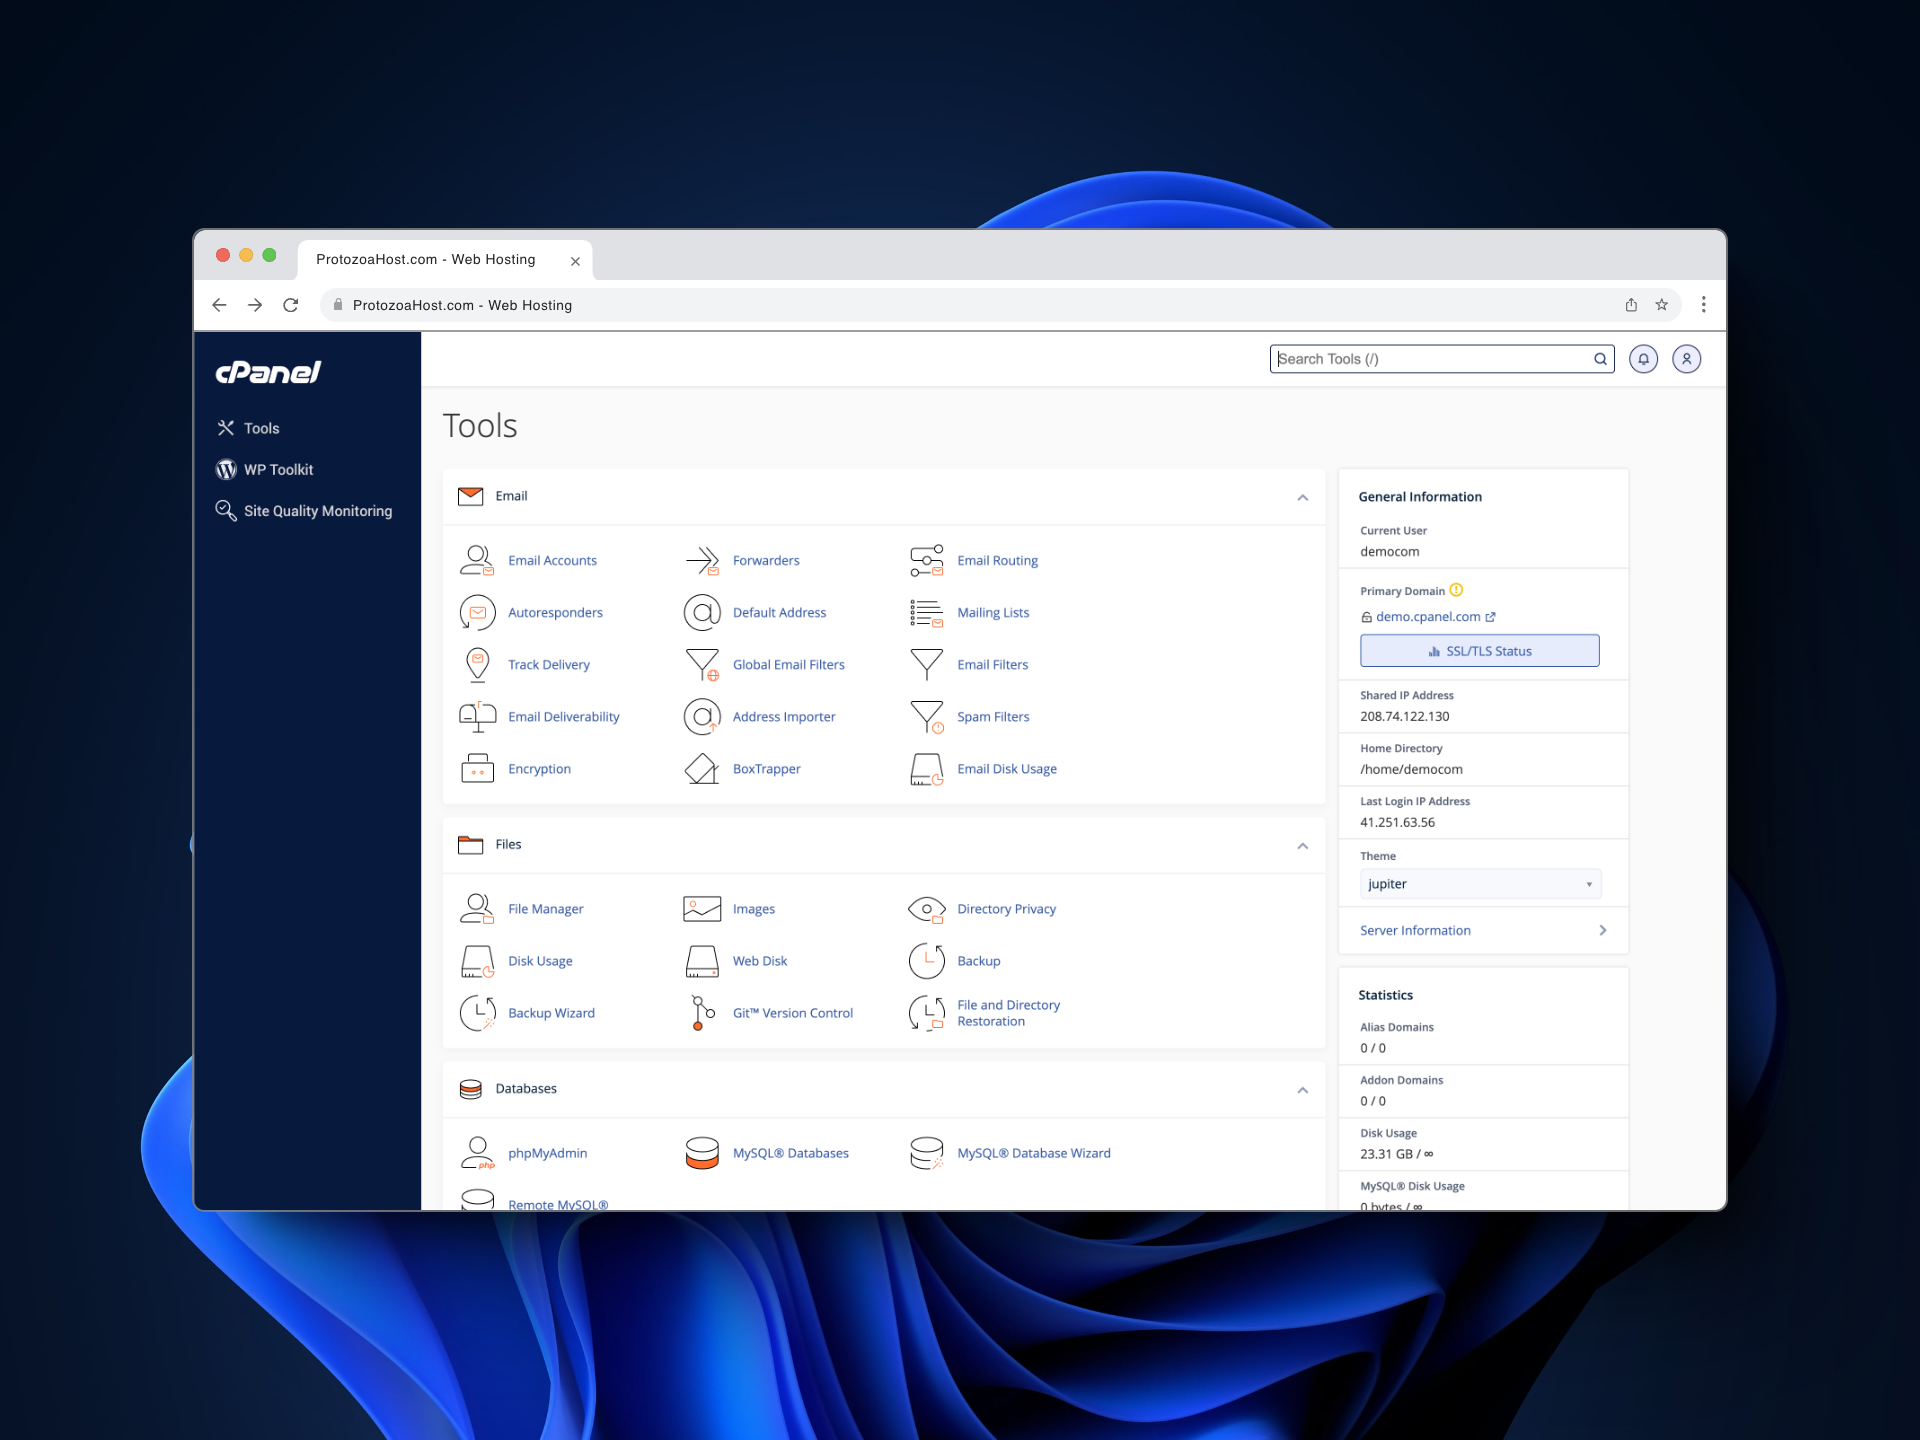
Task: Collapse the Databases section chevron
Action: click(x=1302, y=1089)
